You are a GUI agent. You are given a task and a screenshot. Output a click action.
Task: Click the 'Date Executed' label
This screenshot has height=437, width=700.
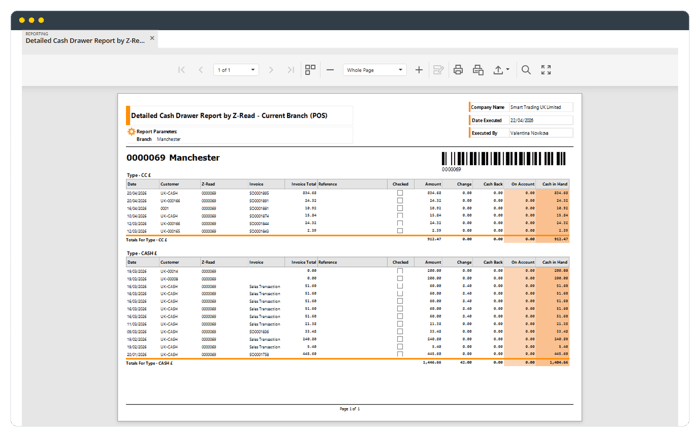(487, 121)
